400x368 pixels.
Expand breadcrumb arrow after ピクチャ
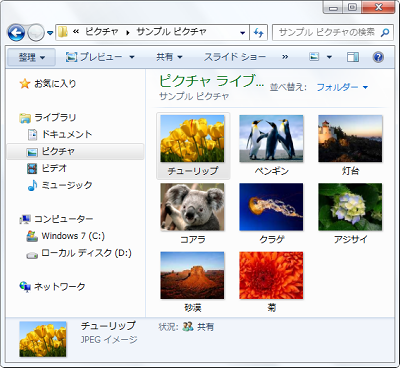[127, 33]
